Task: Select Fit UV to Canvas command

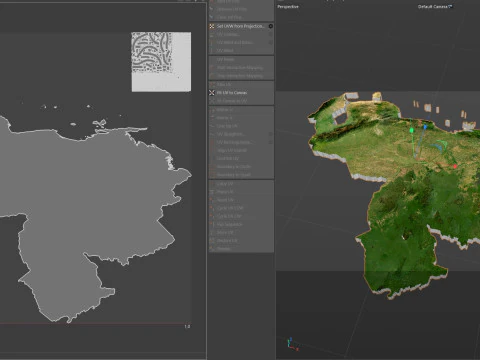Action: (x=241, y=93)
